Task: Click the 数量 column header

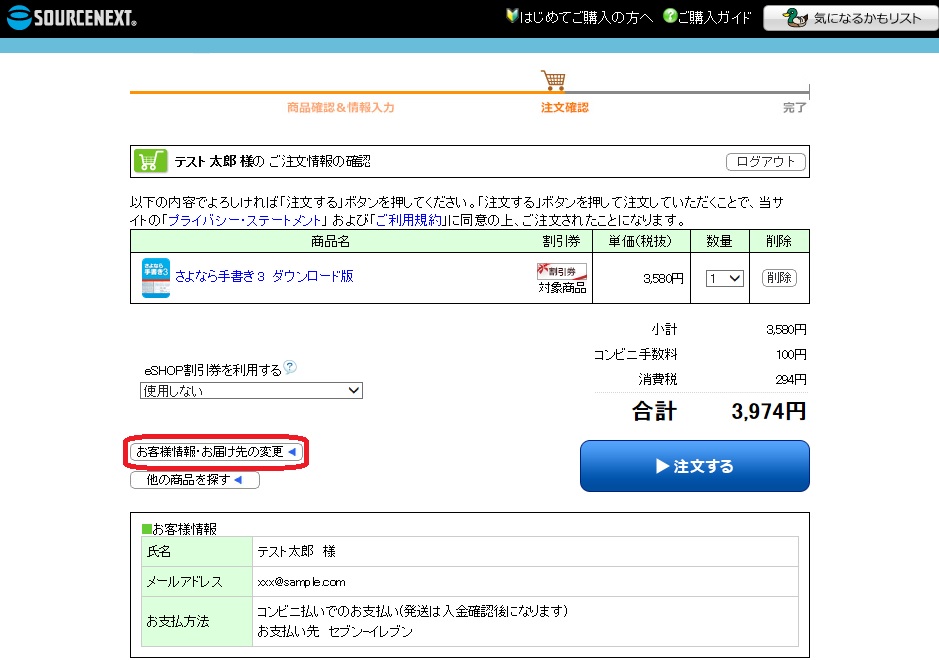Action: (719, 241)
